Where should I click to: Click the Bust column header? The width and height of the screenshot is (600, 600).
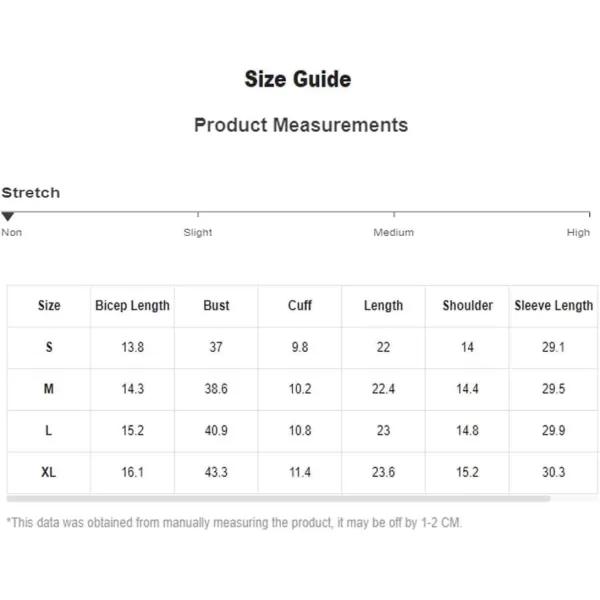pyautogui.click(x=216, y=305)
